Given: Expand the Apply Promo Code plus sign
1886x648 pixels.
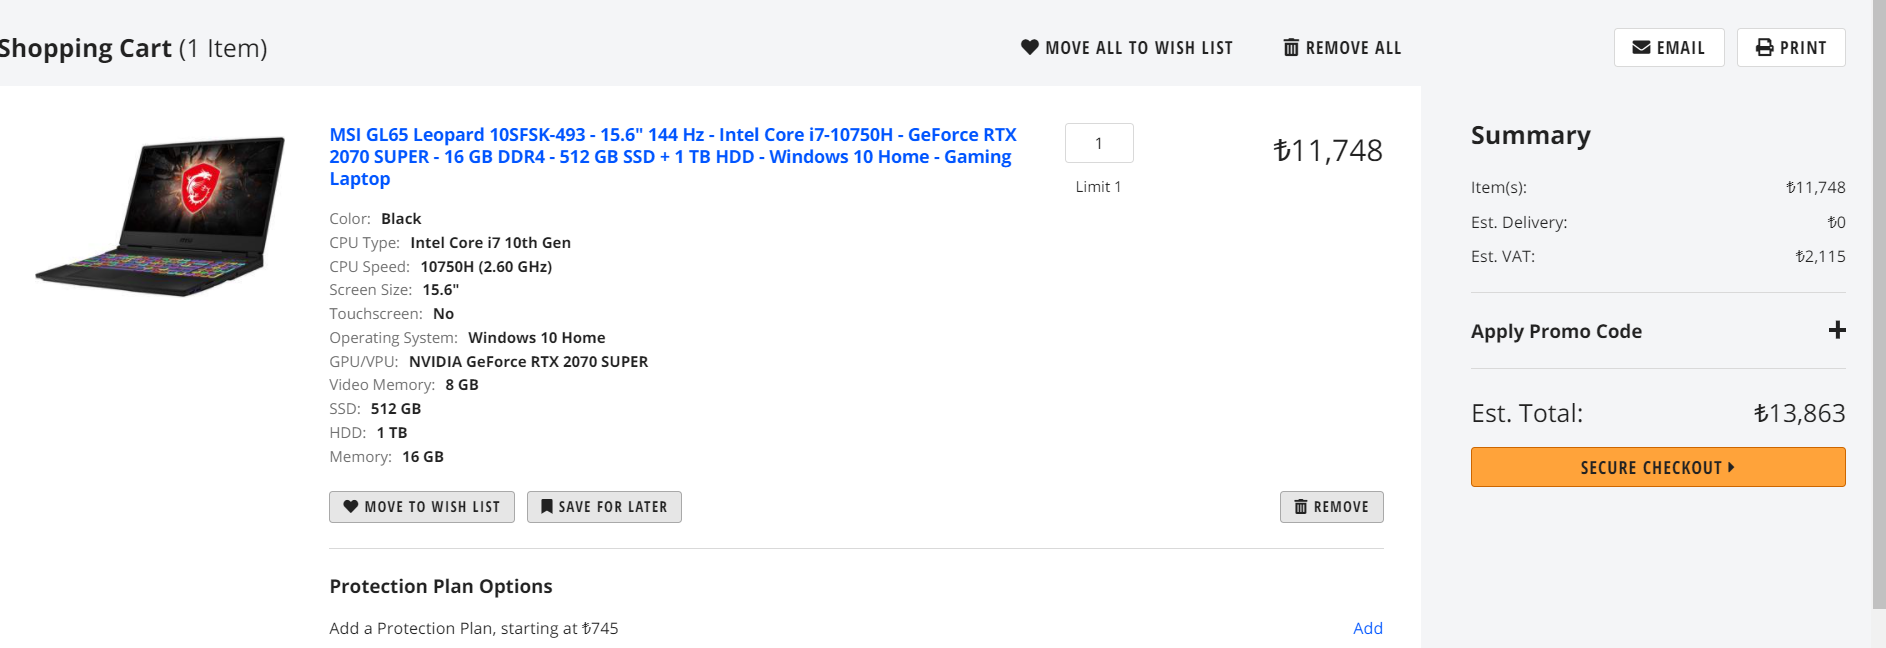Looking at the screenshot, I should tap(1836, 331).
